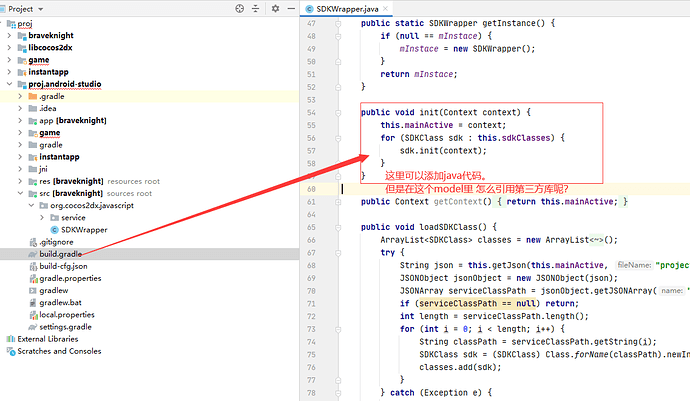The image size is (690, 401).
Task: Click the collapse all icon in Project toolbar
Action: coord(256,8)
